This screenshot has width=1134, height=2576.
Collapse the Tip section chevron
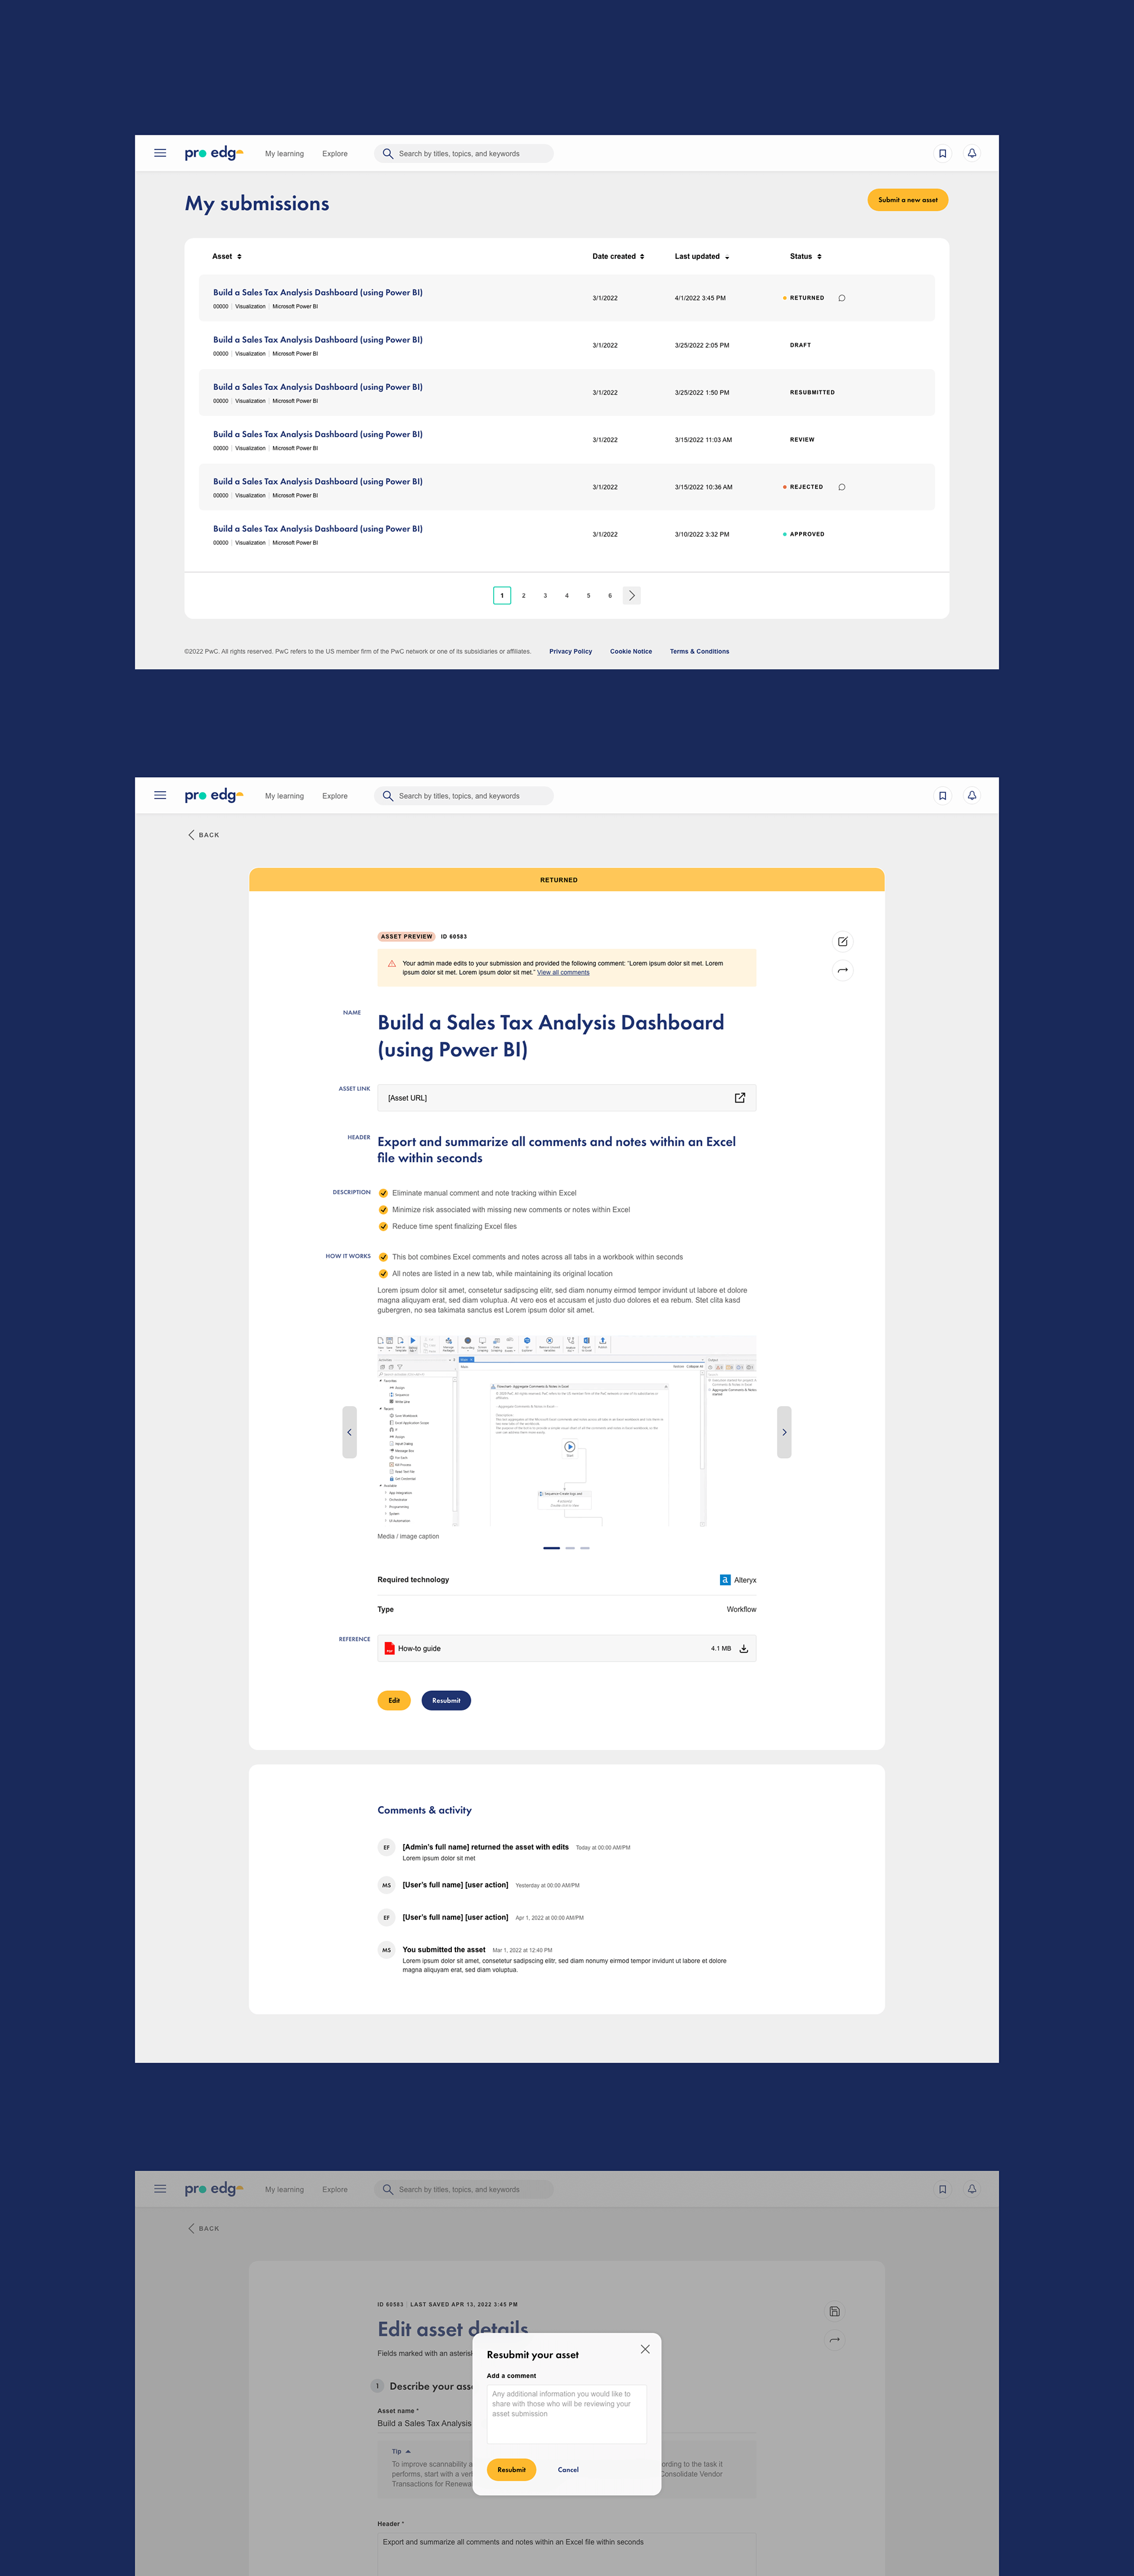pos(408,2451)
